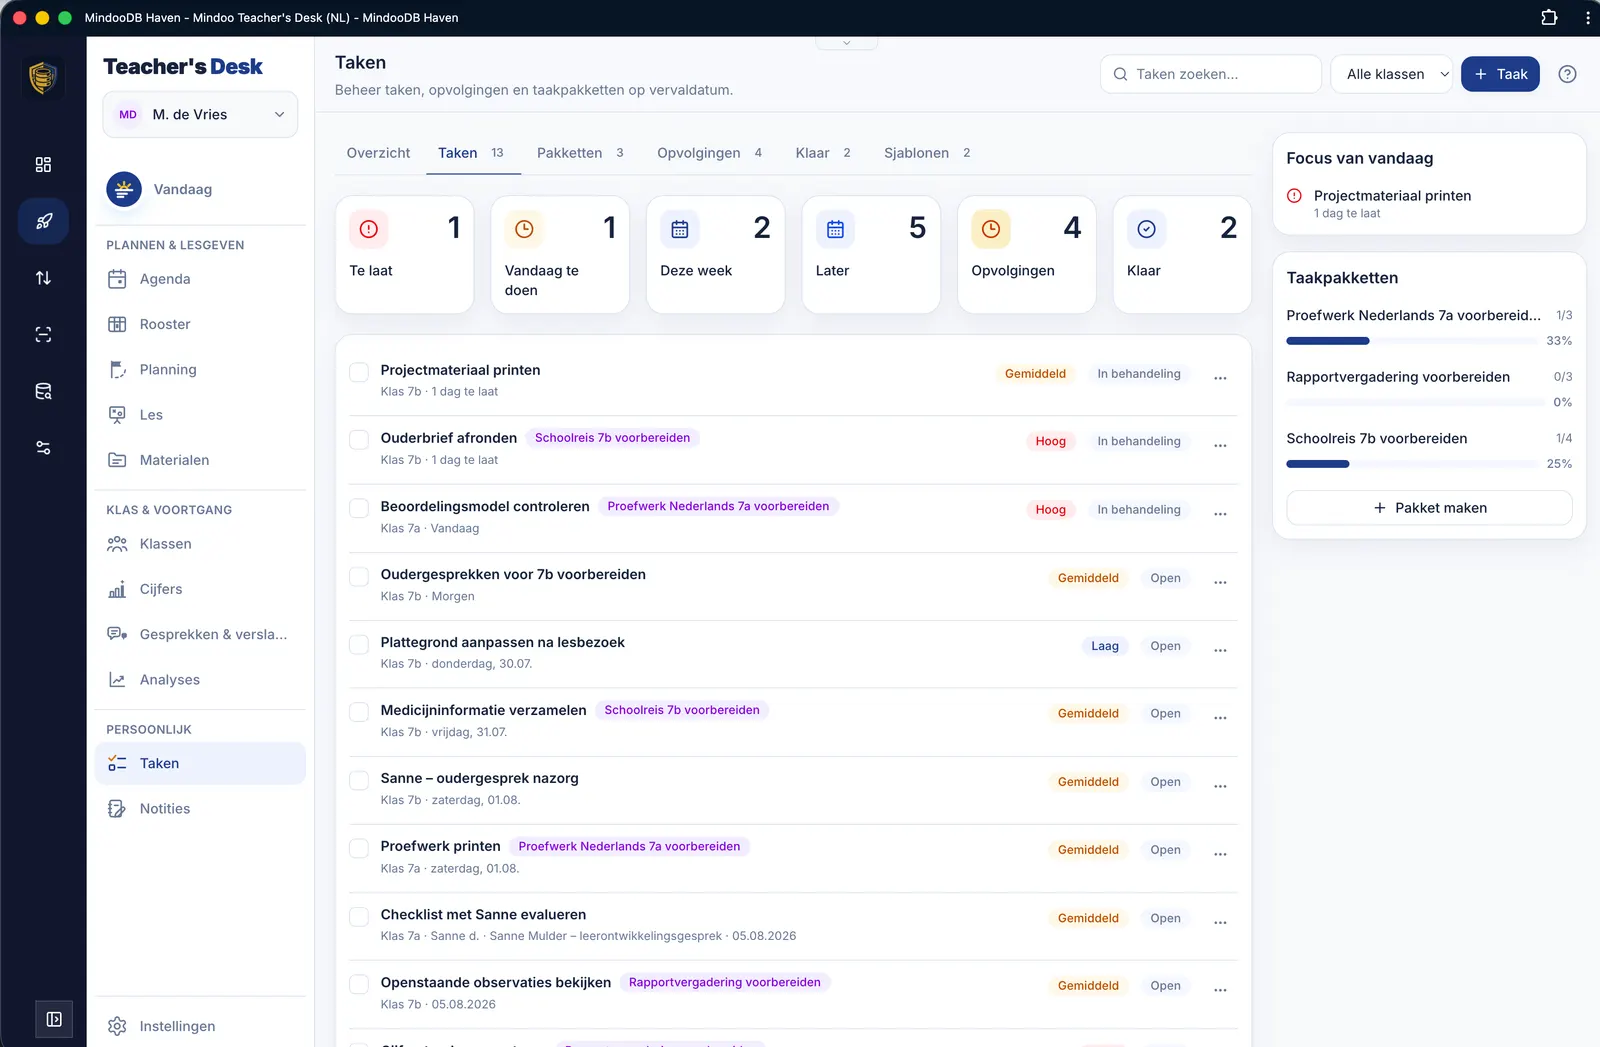This screenshot has width=1600, height=1047.
Task: Click extensions puzzle icon in title bar
Action: tap(1549, 17)
